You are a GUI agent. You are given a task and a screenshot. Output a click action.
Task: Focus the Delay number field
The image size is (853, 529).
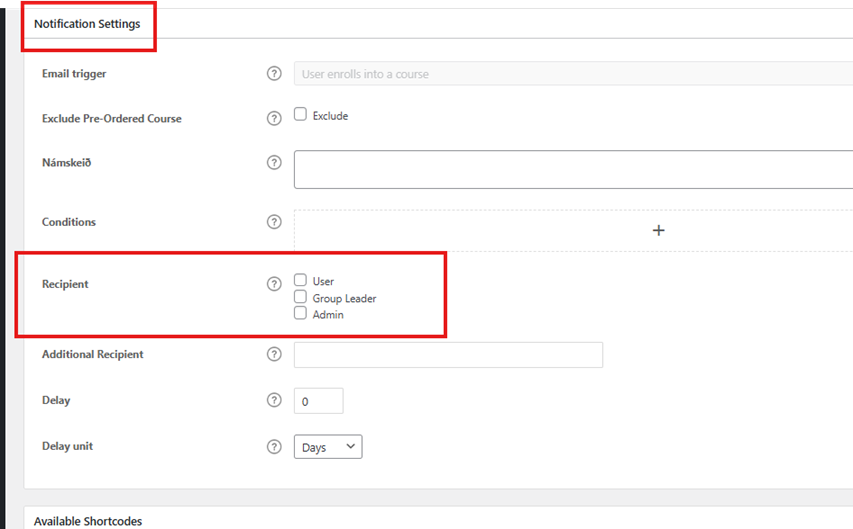[318, 401]
